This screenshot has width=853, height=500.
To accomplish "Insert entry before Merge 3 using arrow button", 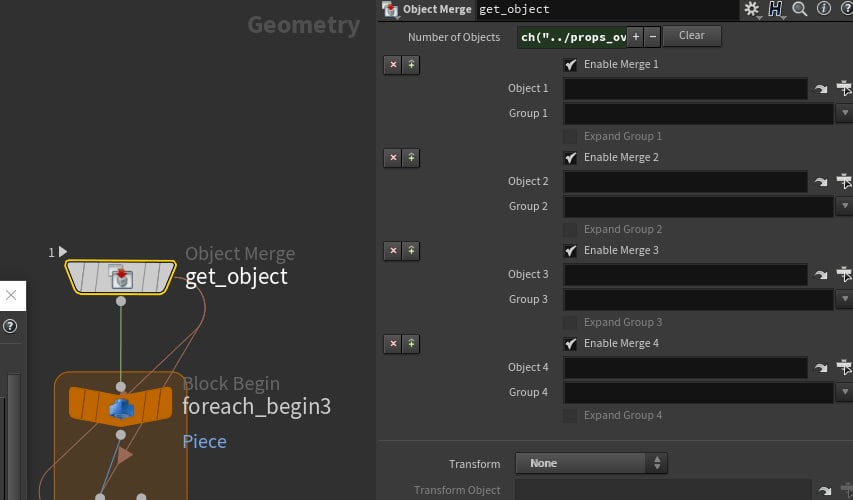I will point(411,251).
